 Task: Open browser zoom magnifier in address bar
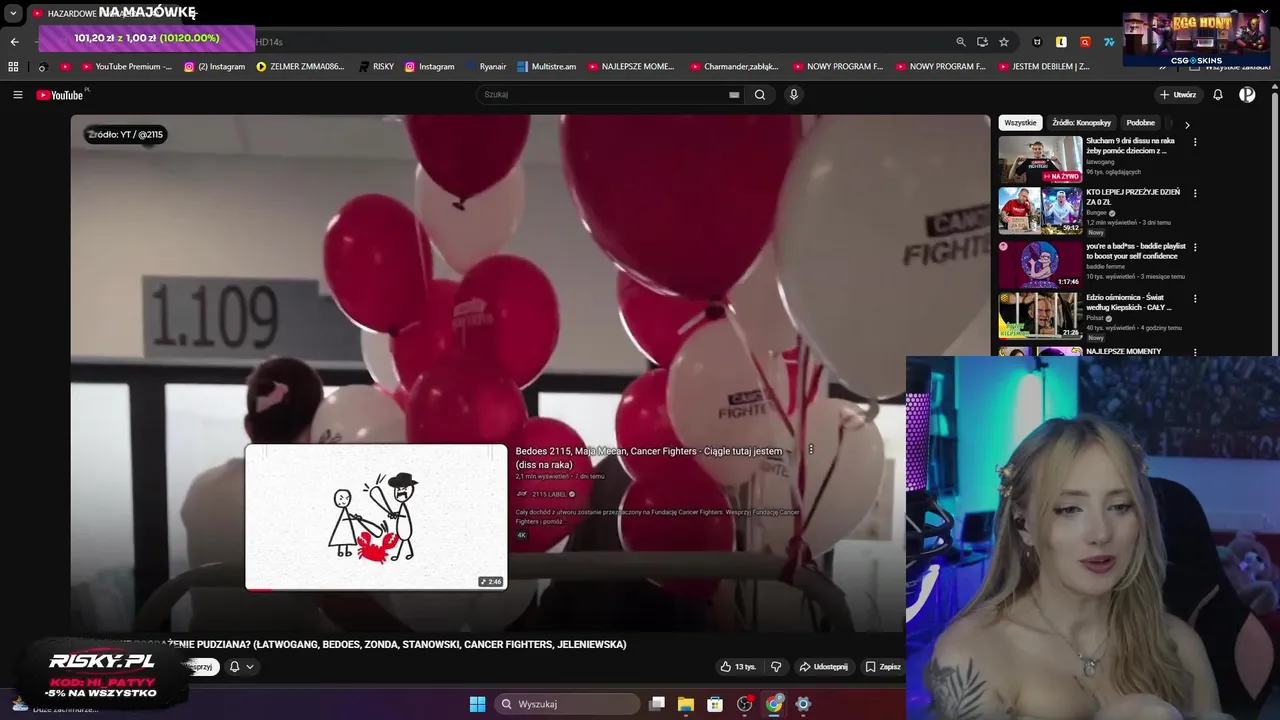pos(961,42)
